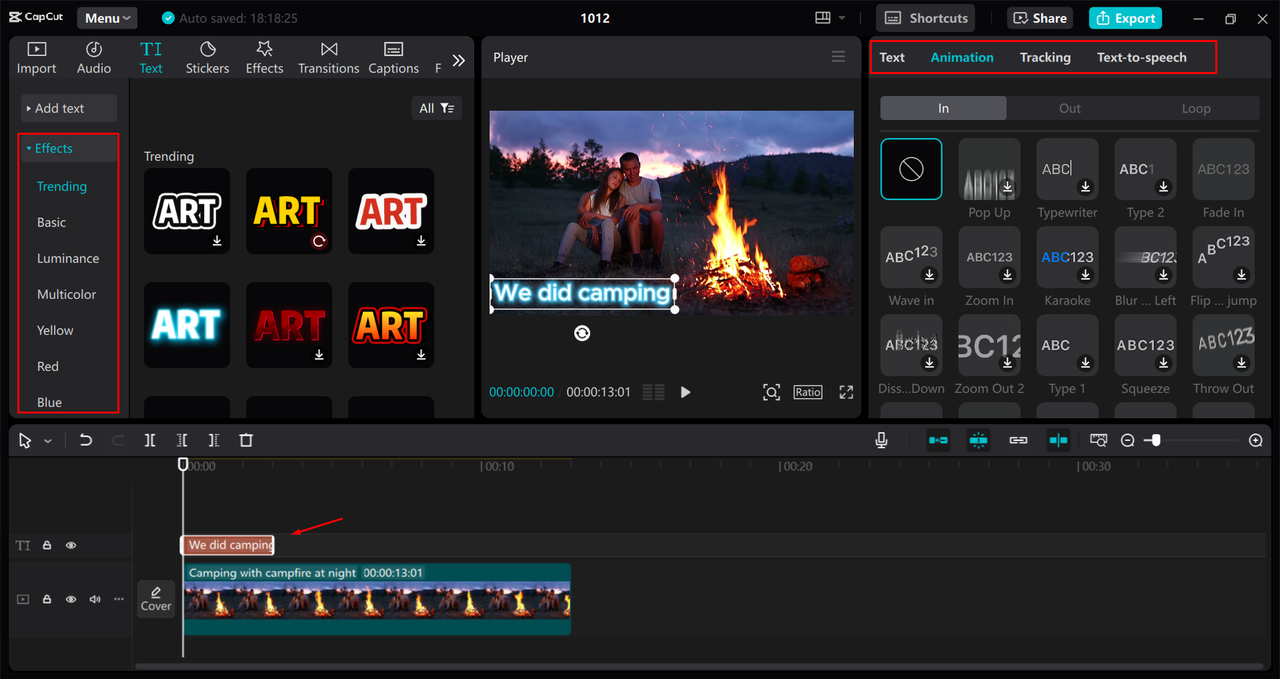Open the Effects panel in top toolbar
Viewport: 1280px width, 679px height.
(265, 58)
